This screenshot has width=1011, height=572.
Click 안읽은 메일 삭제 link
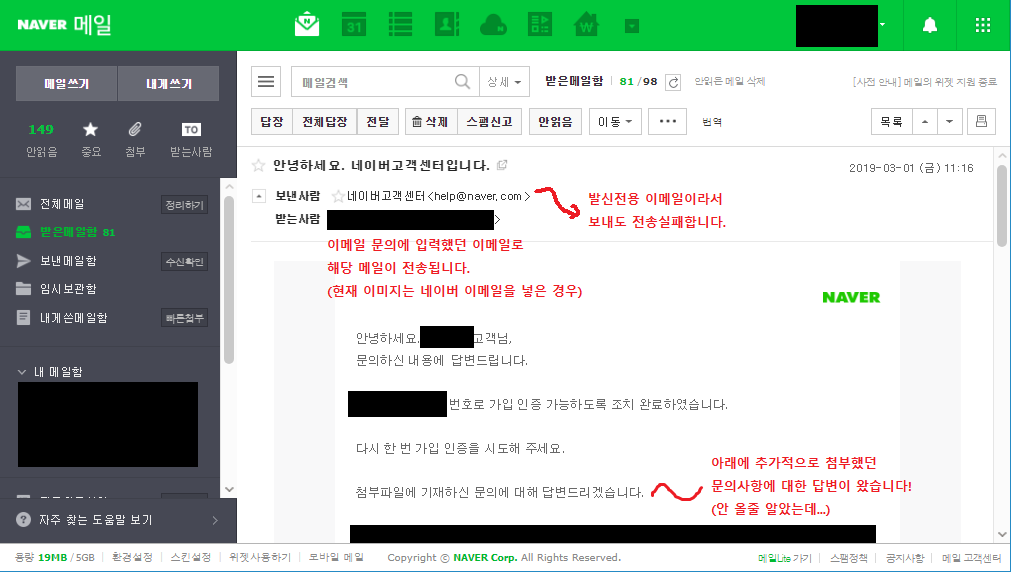(x=729, y=81)
